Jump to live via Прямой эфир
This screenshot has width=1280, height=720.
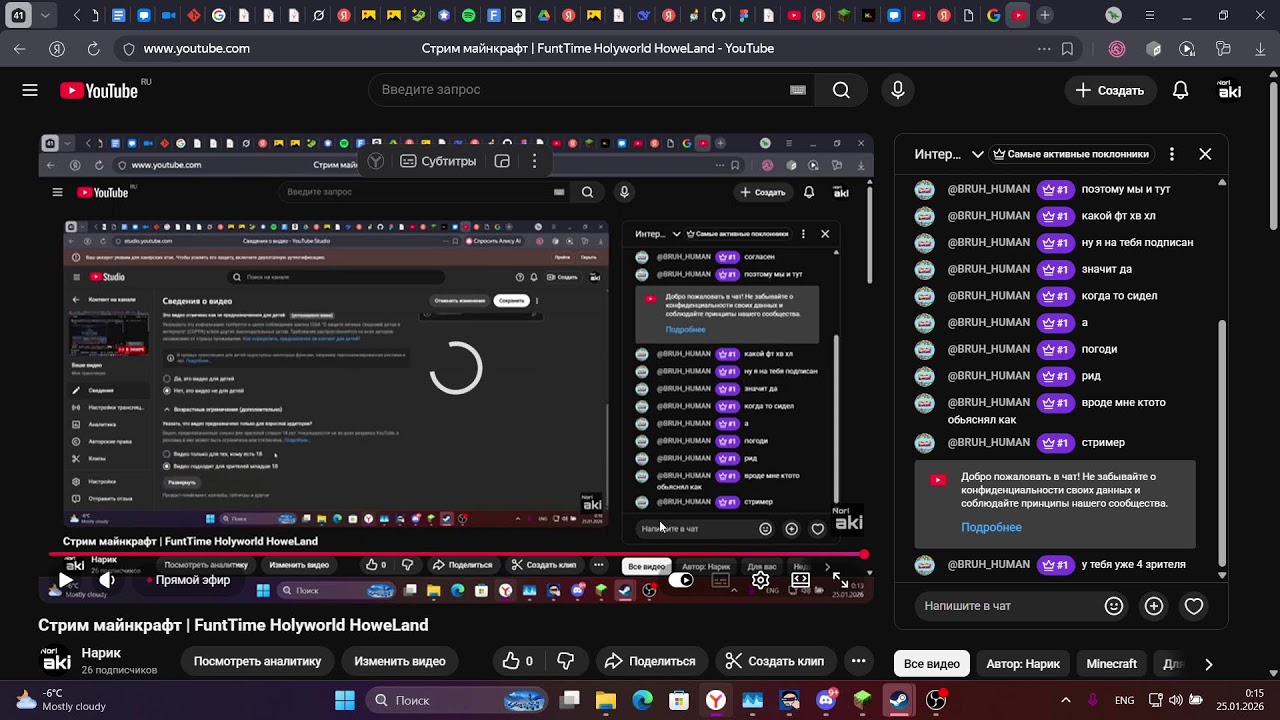188,580
